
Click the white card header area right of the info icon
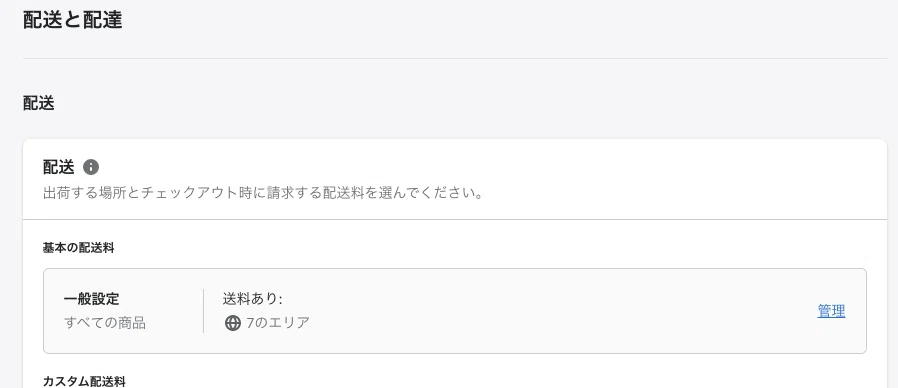point(493,167)
